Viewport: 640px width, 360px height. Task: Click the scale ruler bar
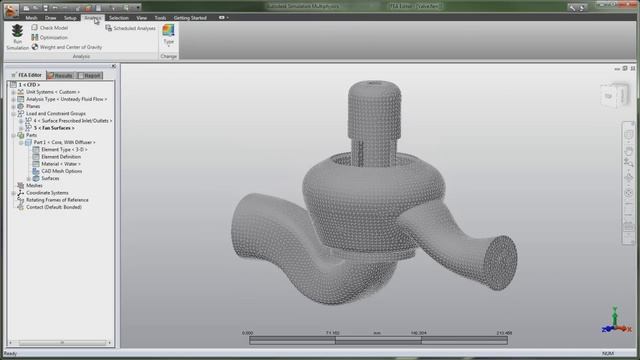click(x=378, y=340)
